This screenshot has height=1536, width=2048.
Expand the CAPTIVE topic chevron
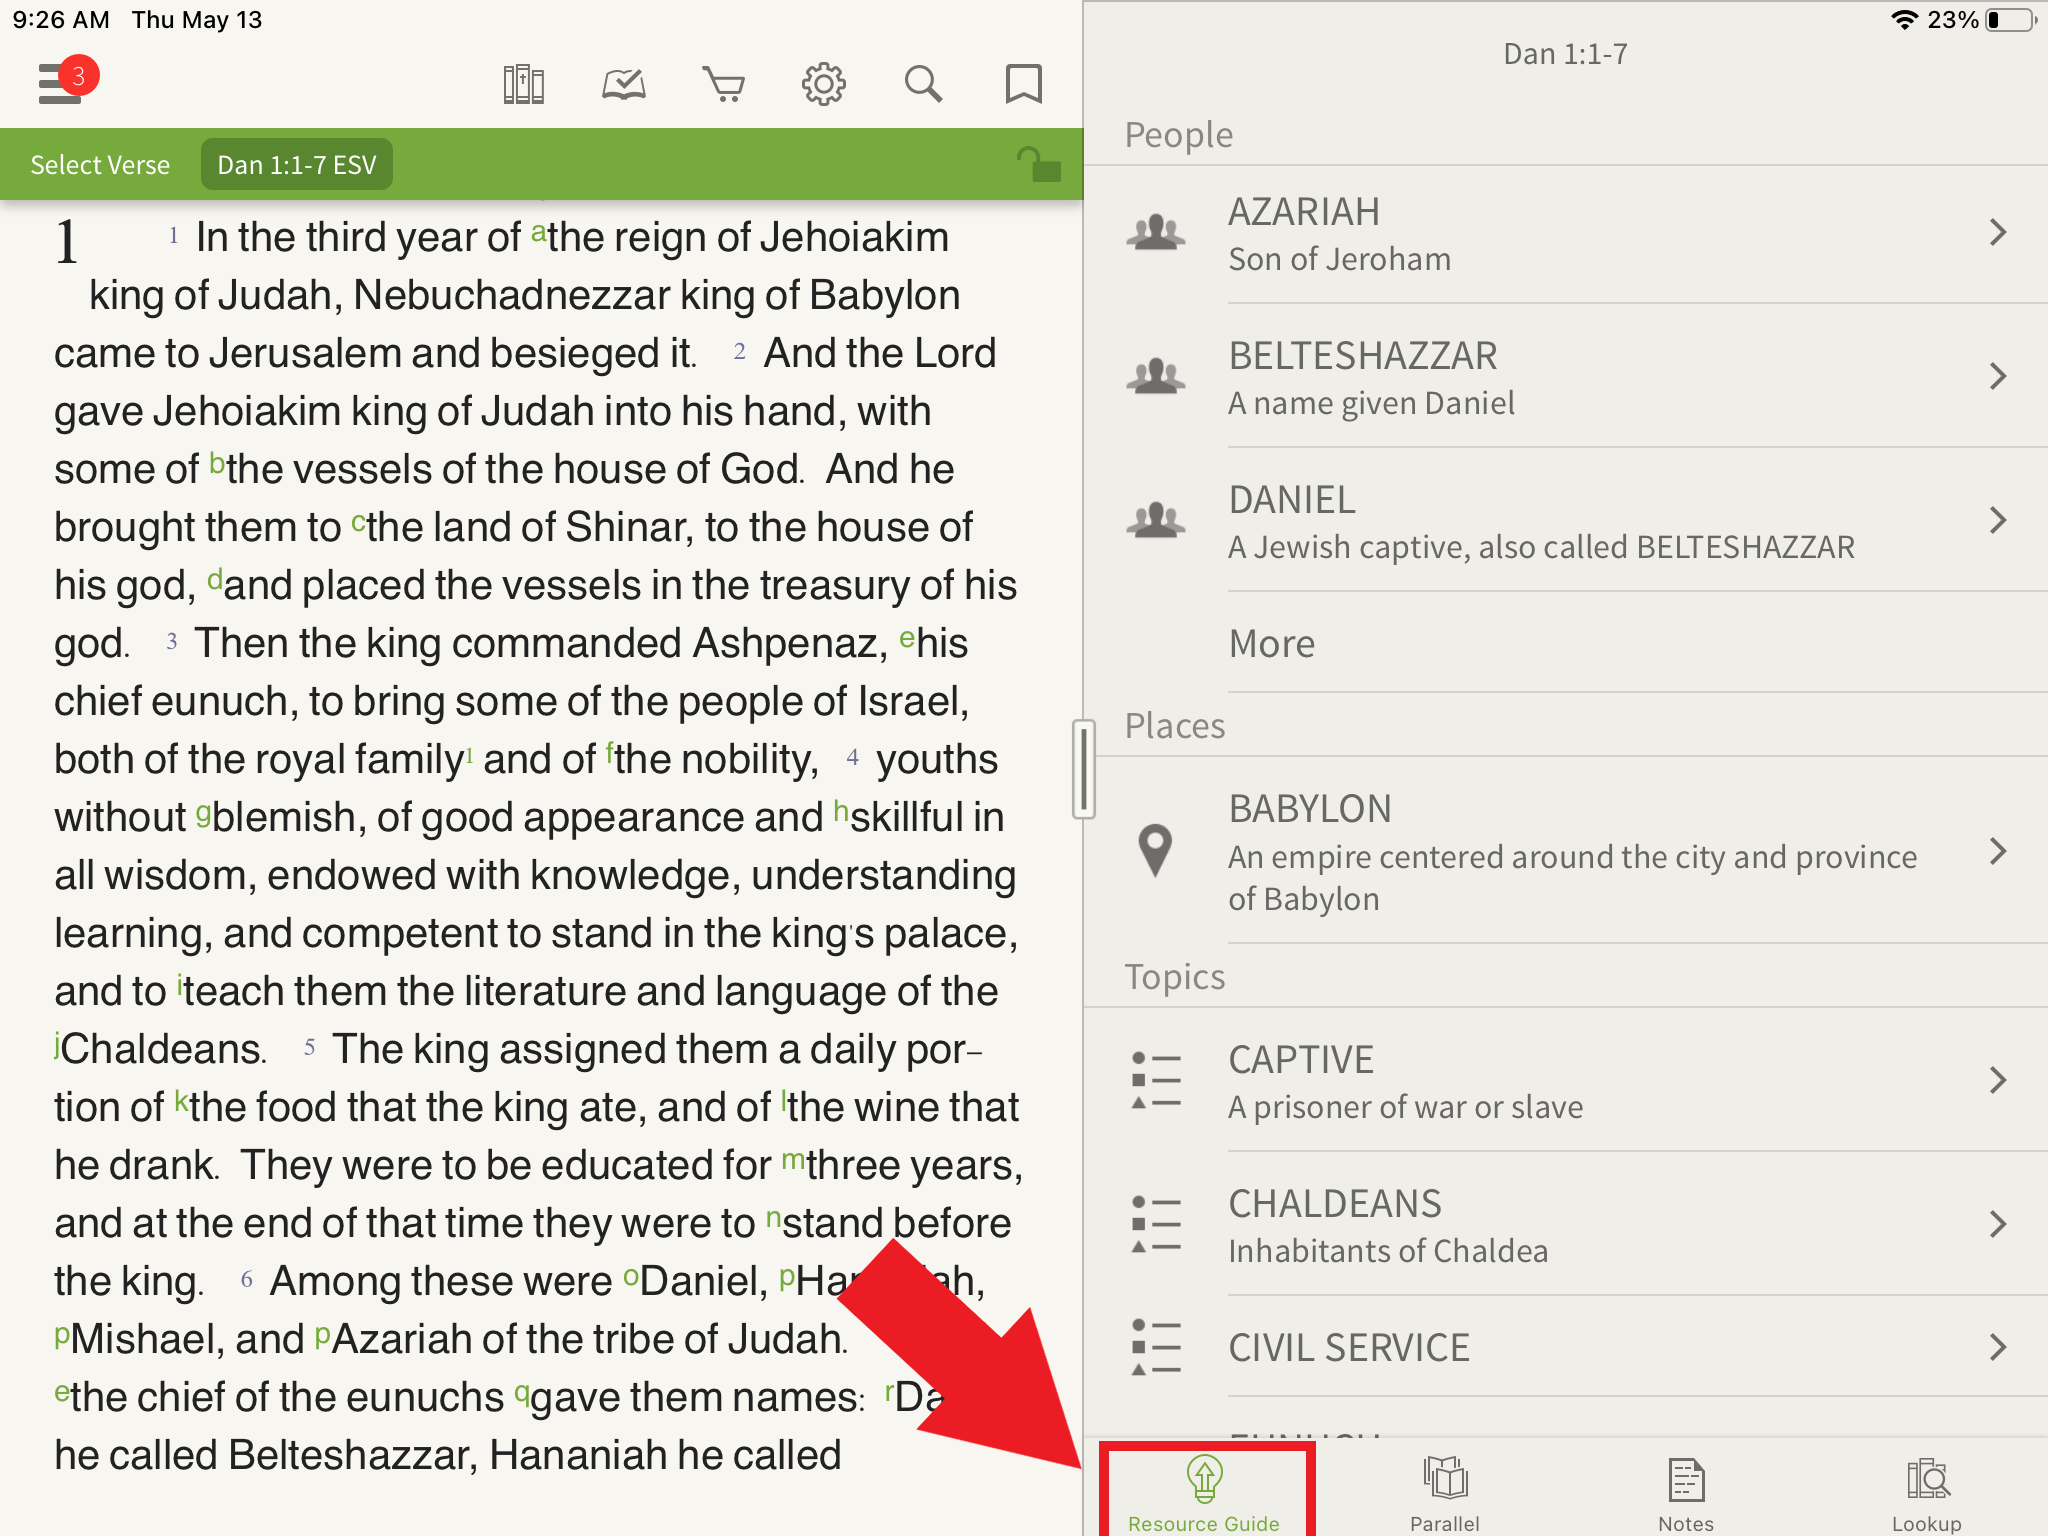click(x=1998, y=1080)
